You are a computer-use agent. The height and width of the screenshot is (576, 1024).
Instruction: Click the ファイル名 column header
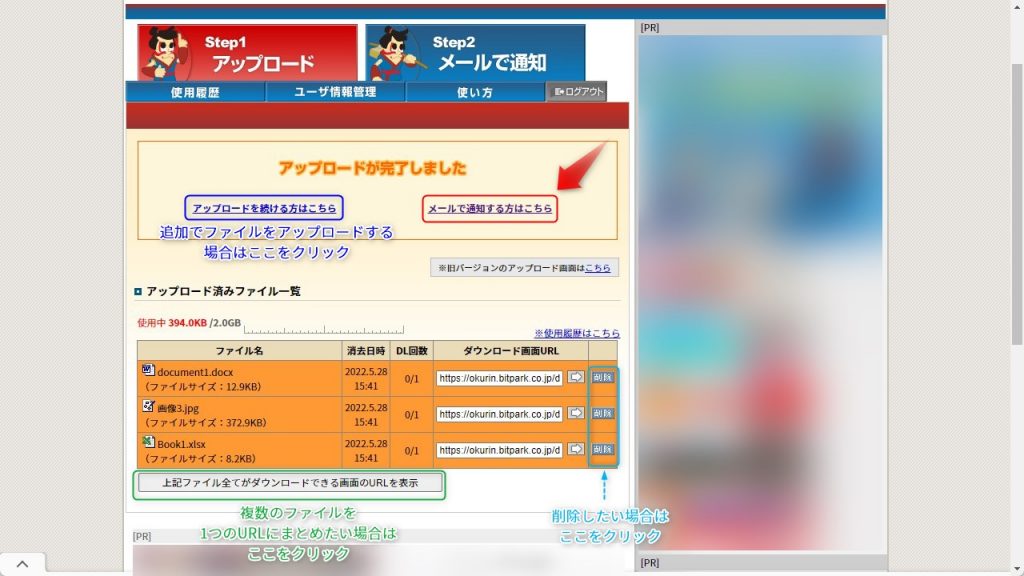240,351
